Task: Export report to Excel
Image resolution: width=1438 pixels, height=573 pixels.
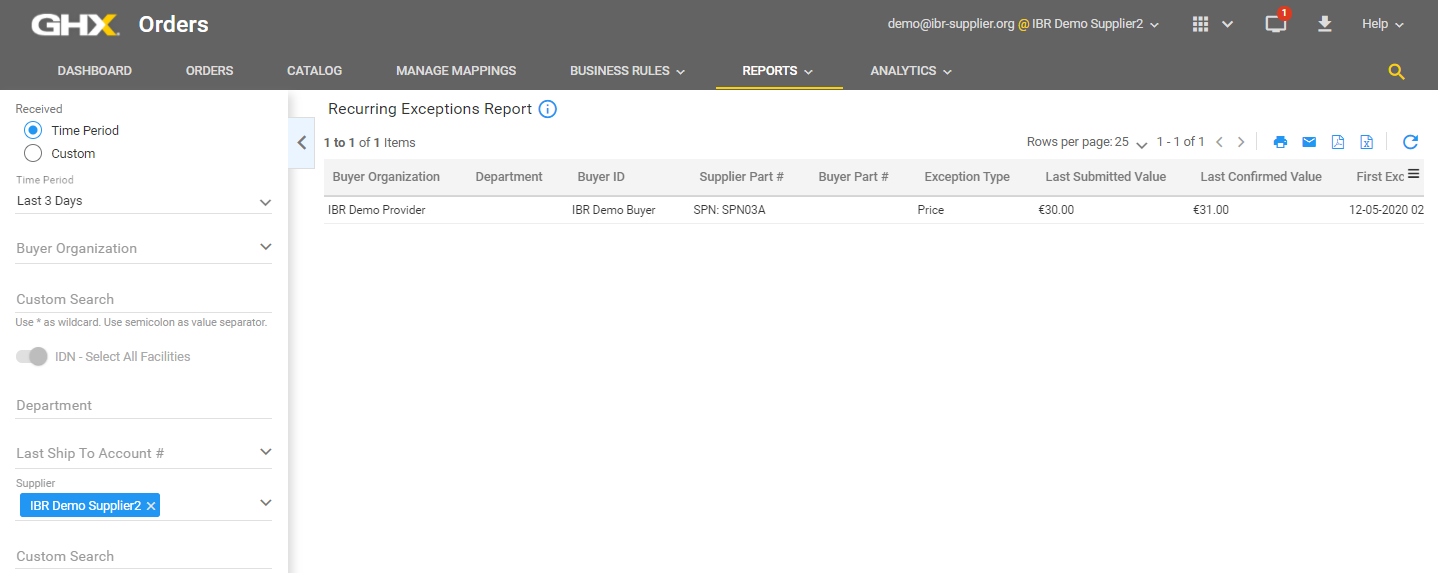Action: pos(1367,142)
